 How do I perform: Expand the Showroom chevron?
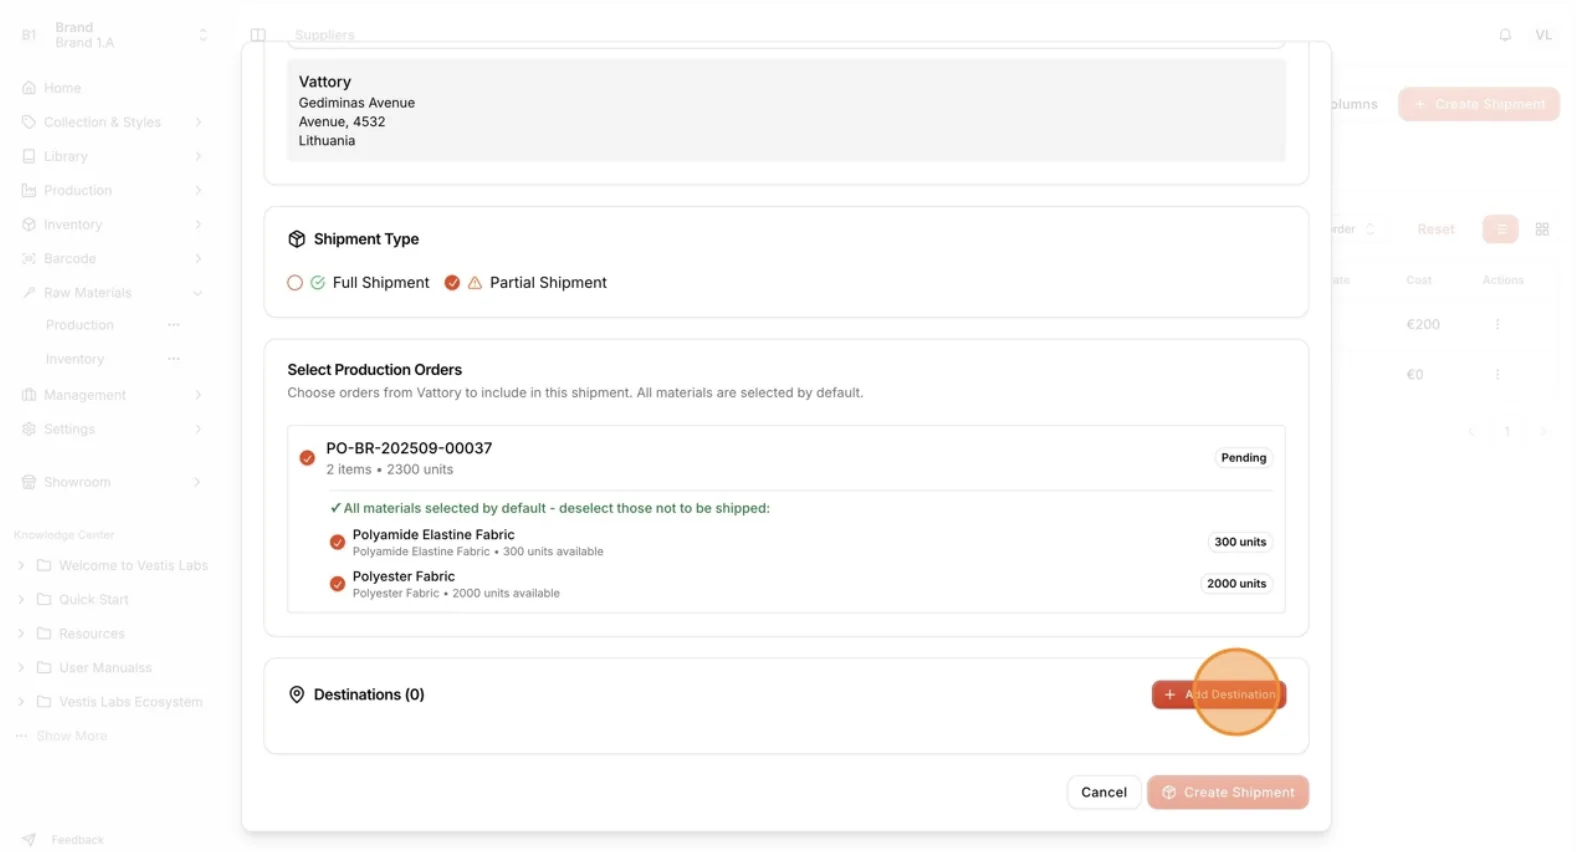[198, 482]
